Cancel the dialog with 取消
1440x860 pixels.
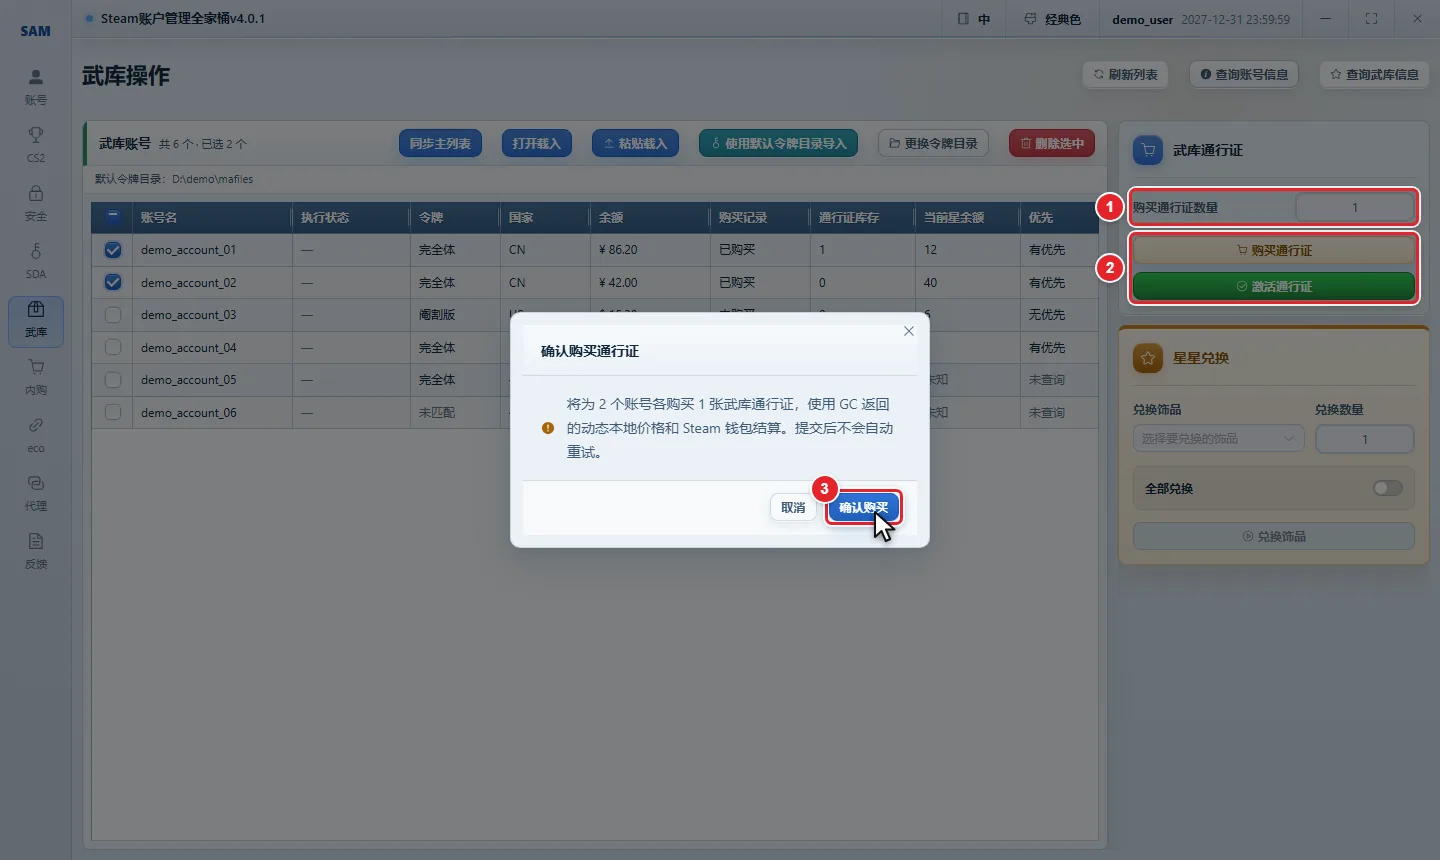pos(793,508)
